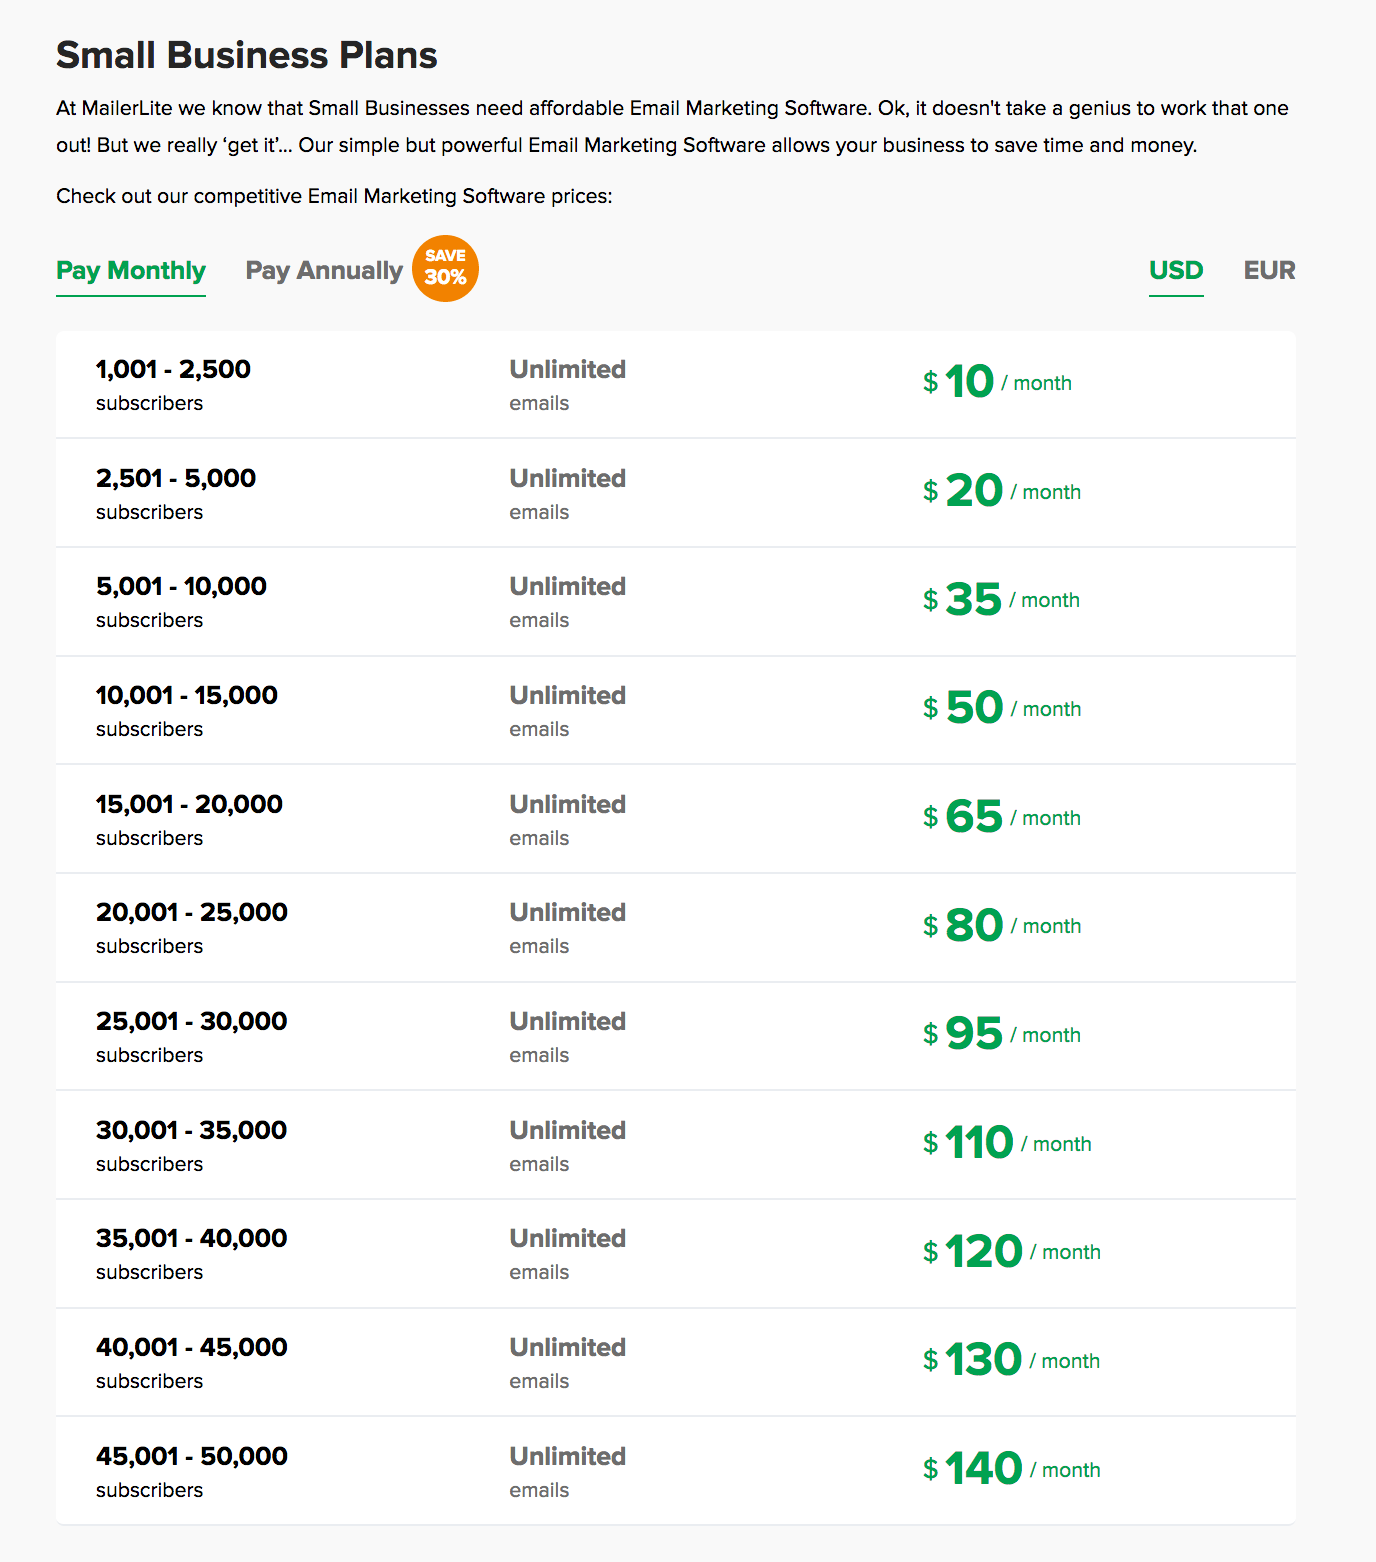Click the Small Business Plans heading
Screen dimensions: 1376x1562
click(247, 56)
